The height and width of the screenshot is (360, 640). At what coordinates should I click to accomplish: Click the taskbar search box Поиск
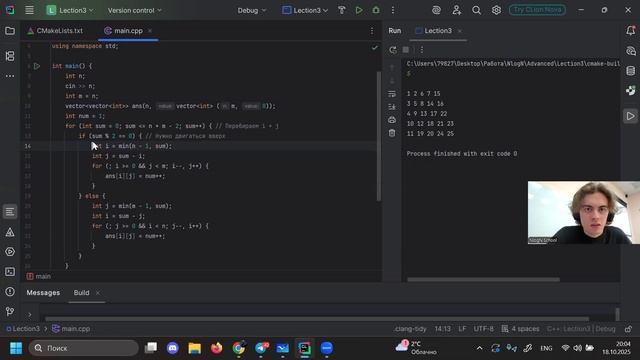(84, 348)
